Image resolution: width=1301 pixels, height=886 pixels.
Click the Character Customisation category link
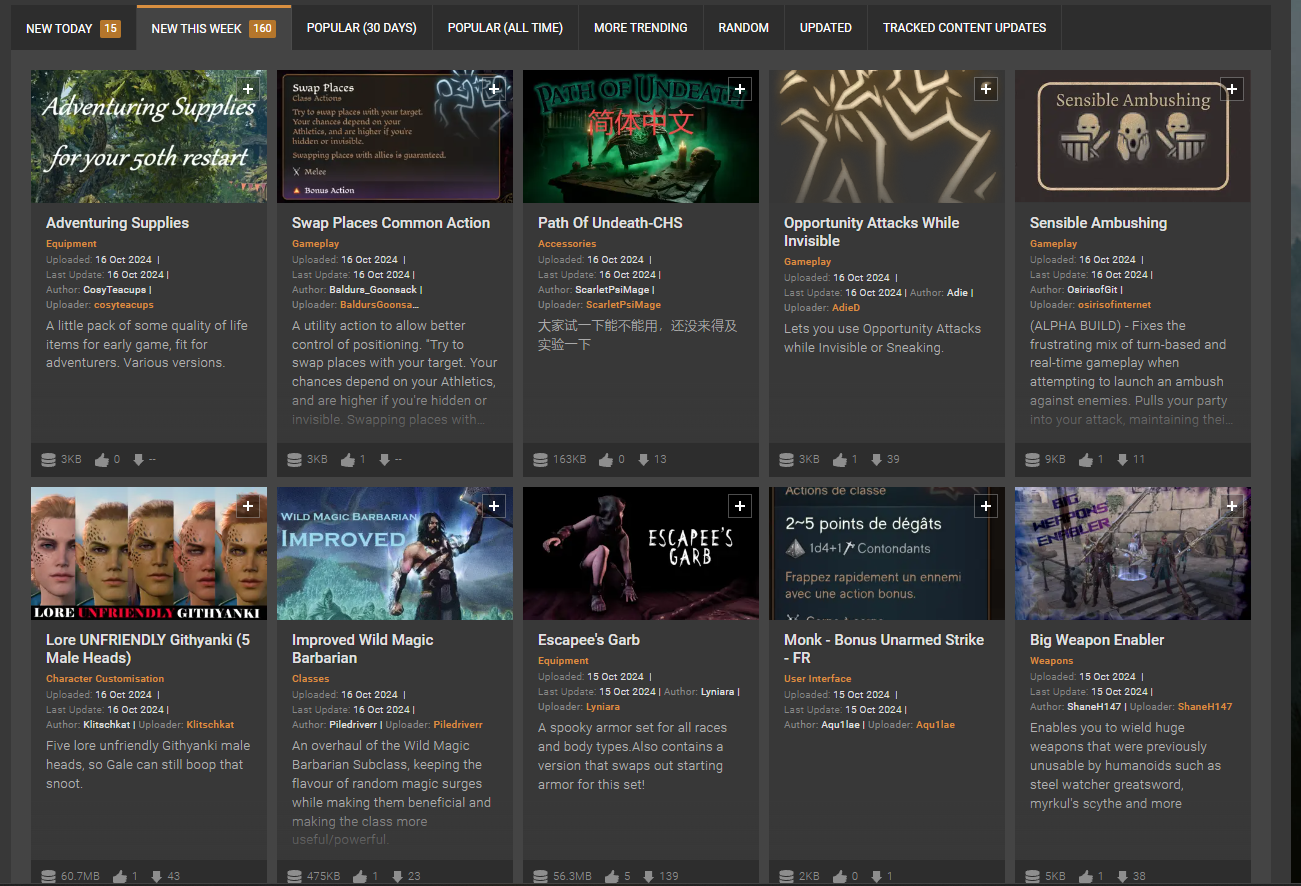105,679
